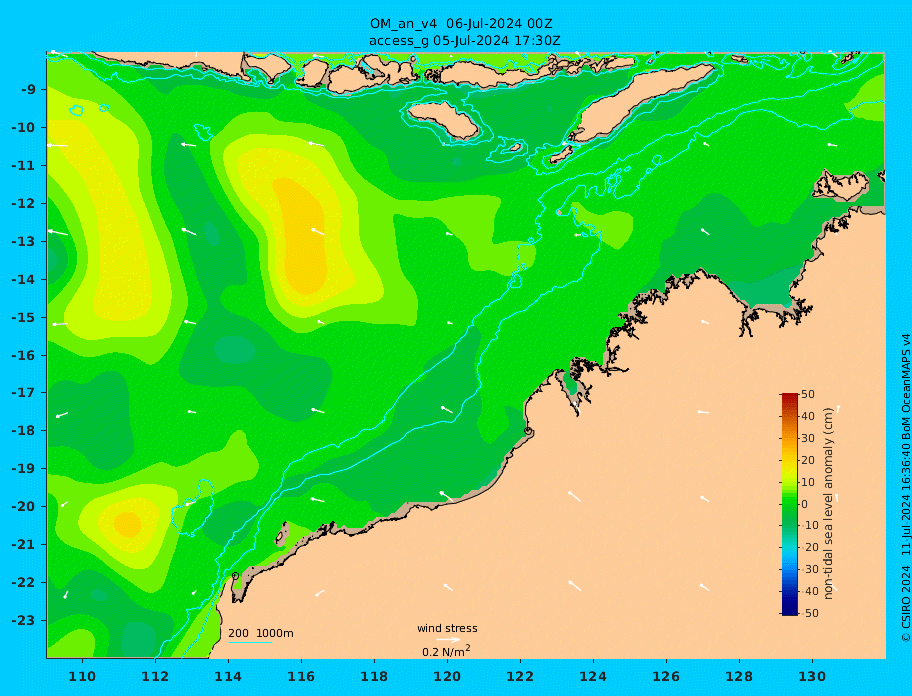Click the wind stress reference arrow
This screenshot has width=912, height=696.
pyautogui.click(x=448, y=640)
